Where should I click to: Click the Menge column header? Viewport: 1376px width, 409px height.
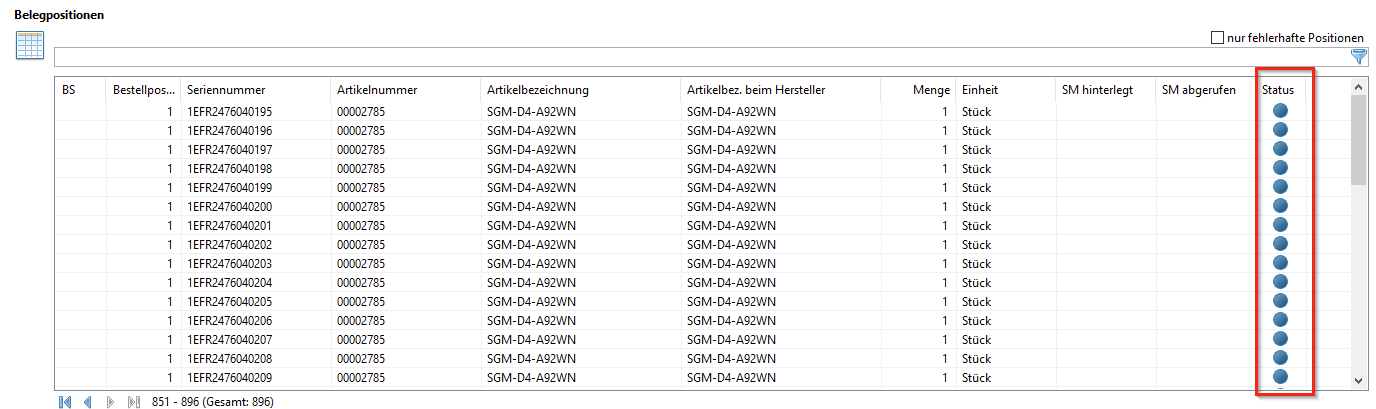[930, 90]
